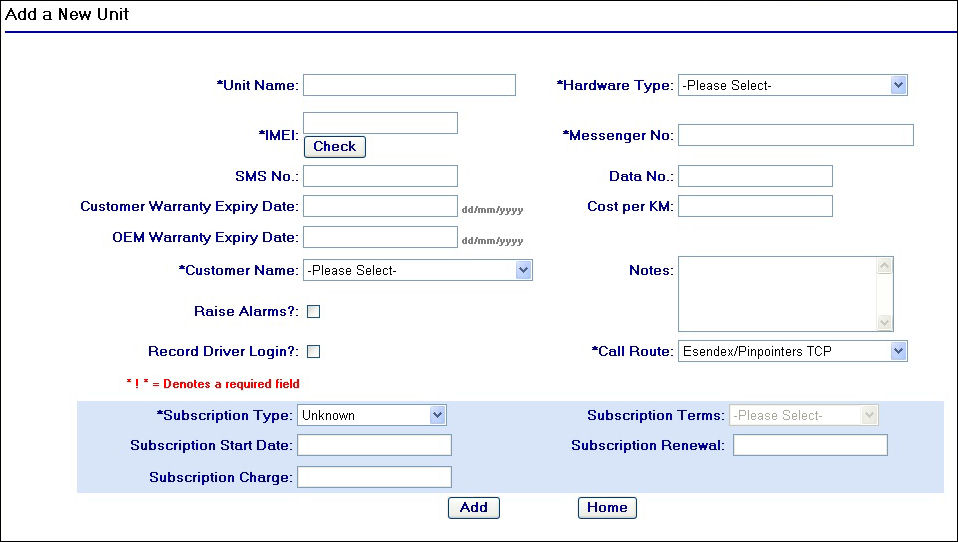Expand the Customer Name dropdown

pos(417,270)
